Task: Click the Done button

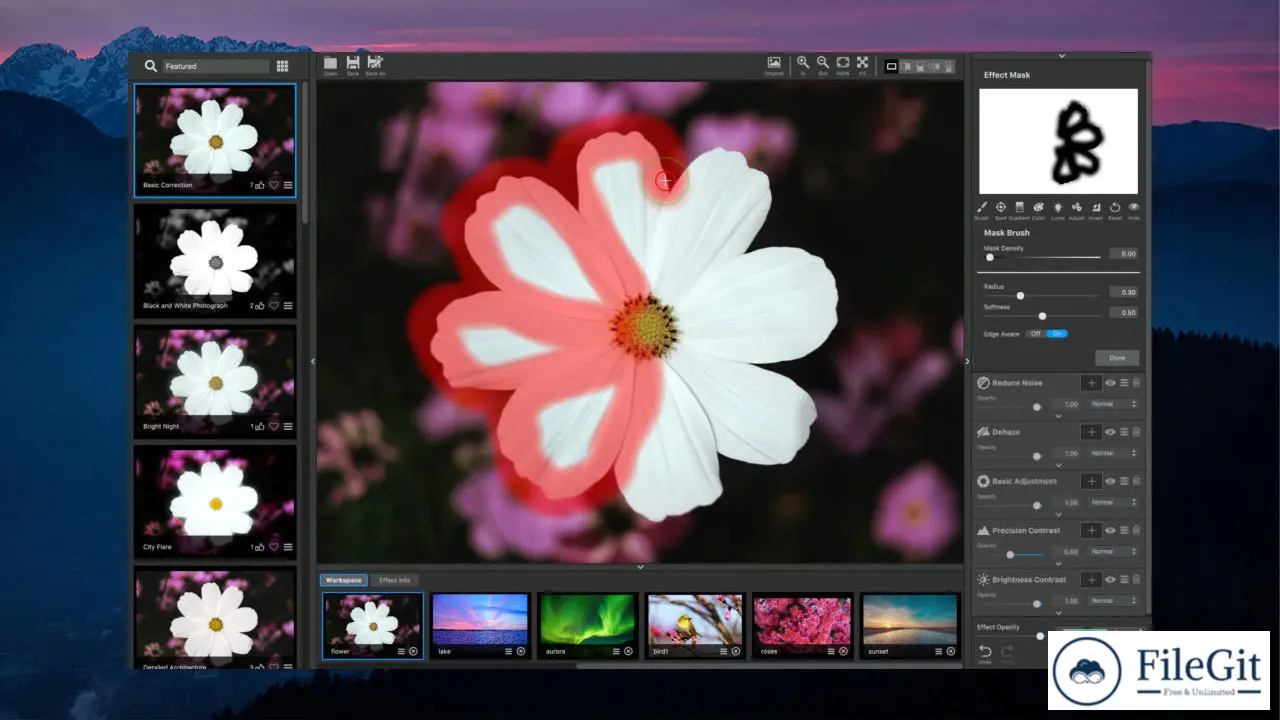Action: (x=1117, y=358)
